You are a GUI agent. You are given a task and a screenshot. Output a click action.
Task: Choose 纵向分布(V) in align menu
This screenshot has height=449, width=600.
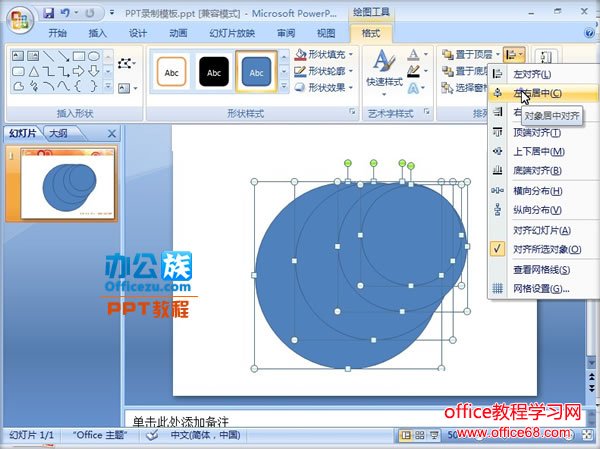pos(543,210)
